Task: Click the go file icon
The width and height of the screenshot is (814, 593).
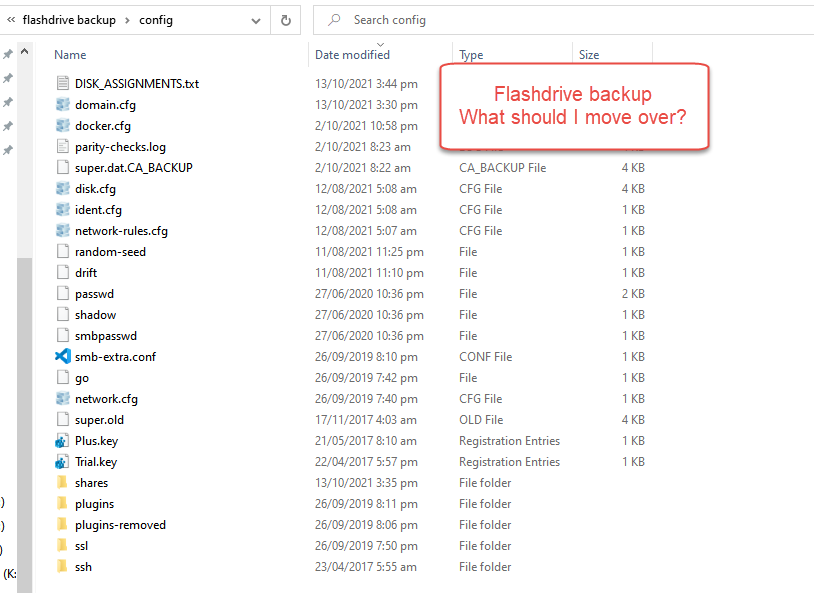Action: tap(63, 377)
